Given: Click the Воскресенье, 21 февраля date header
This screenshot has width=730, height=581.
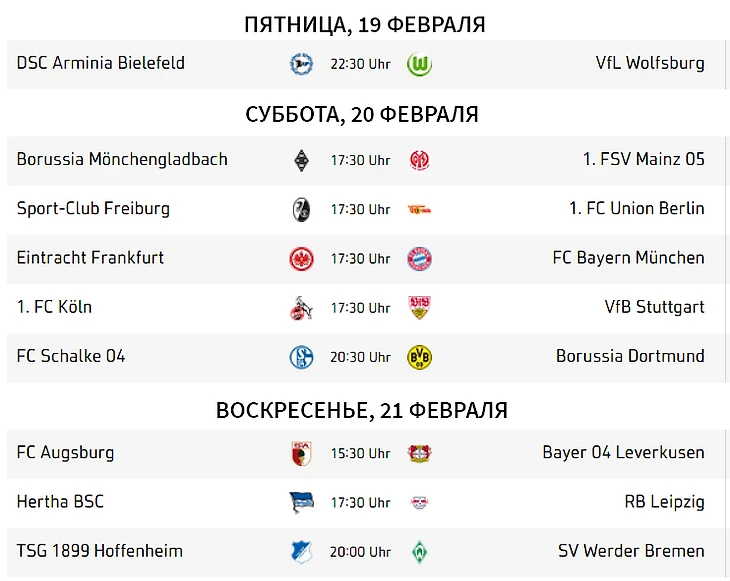Looking at the screenshot, I should click(x=362, y=411).
